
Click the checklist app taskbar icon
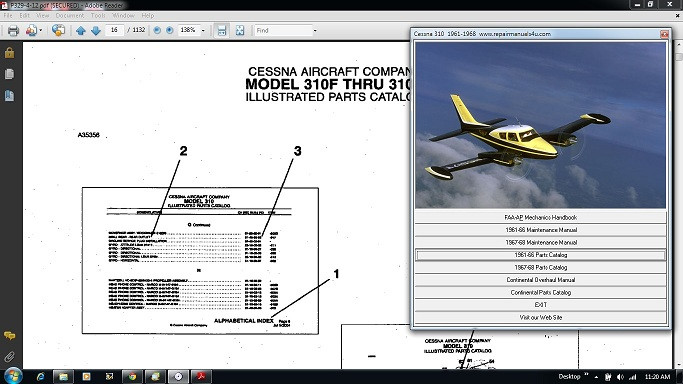click(109, 376)
